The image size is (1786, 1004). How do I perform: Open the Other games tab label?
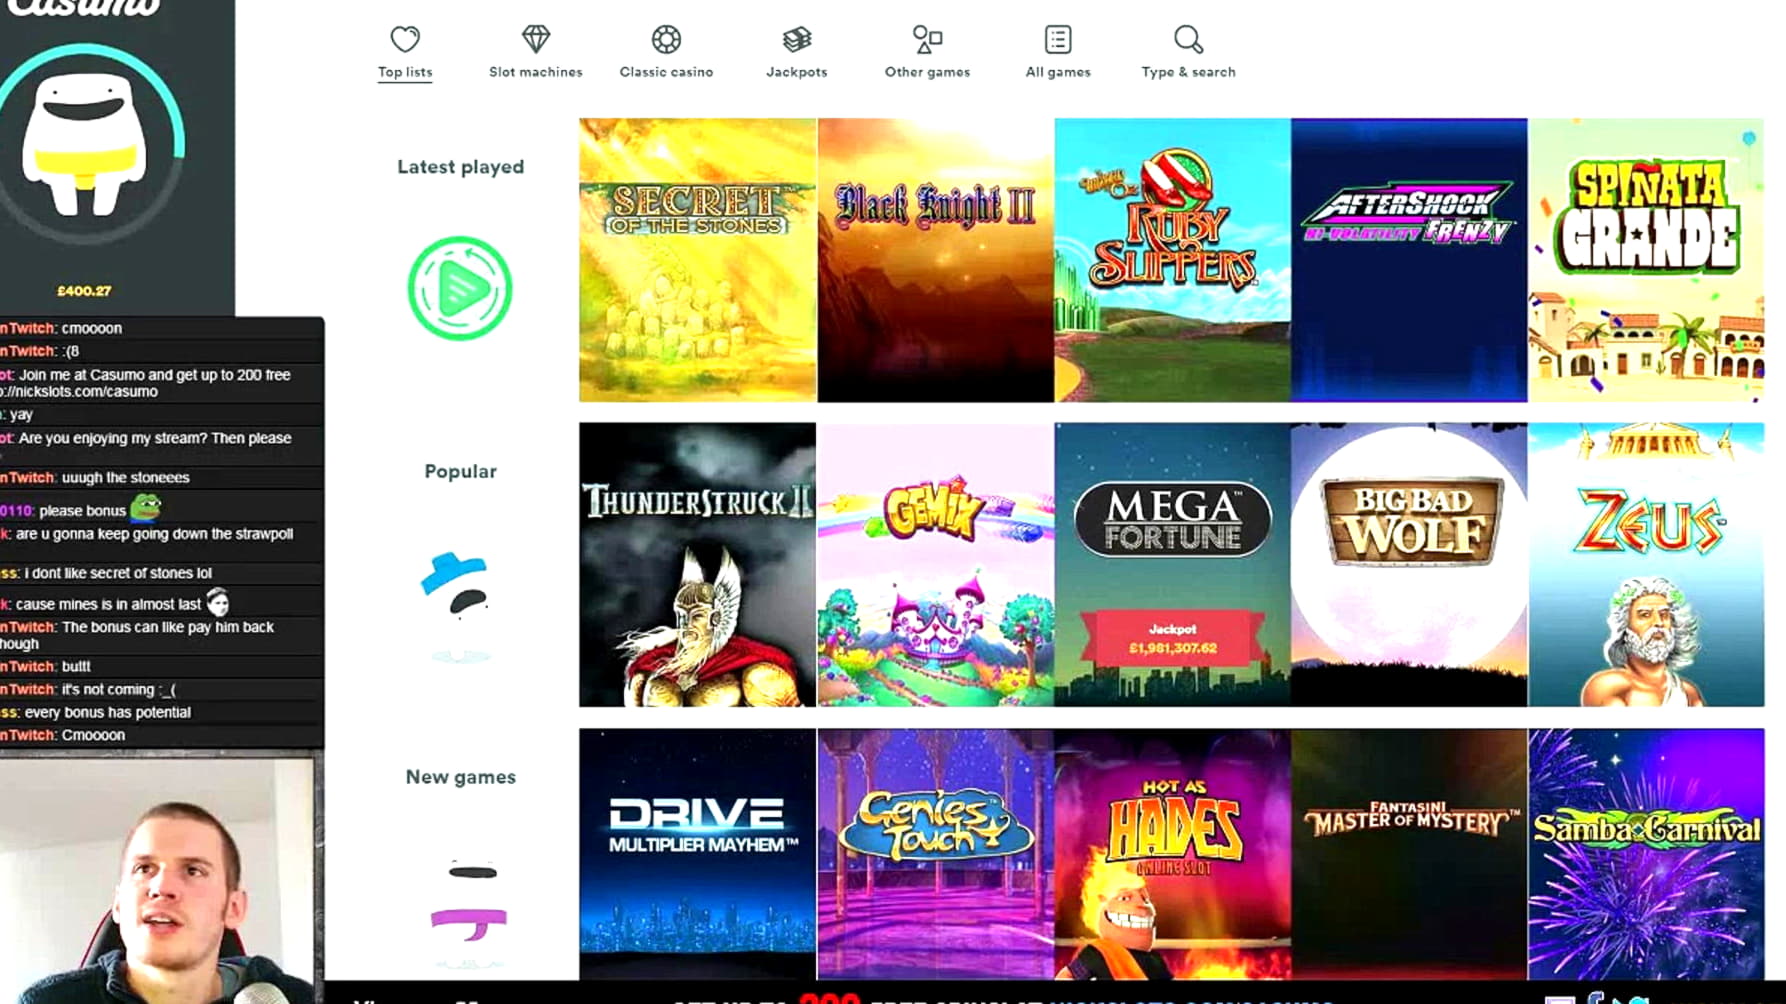(x=927, y=72)
